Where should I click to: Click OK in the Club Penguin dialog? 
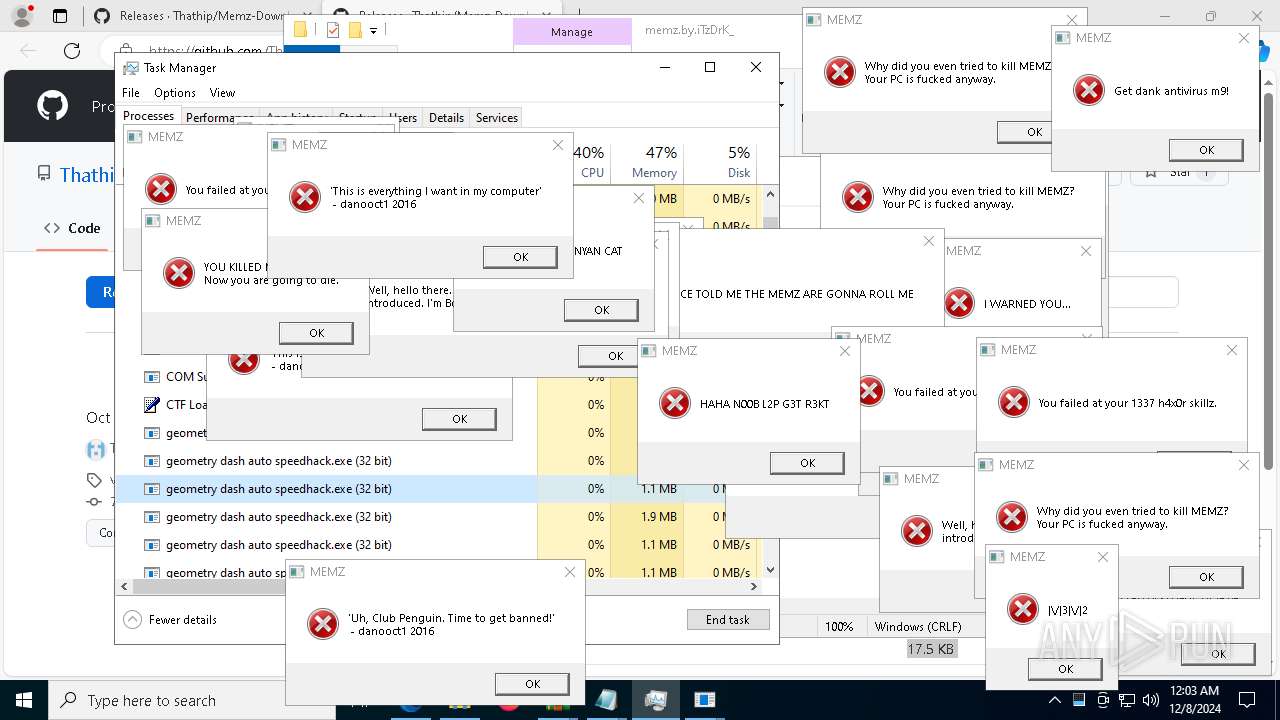coord(532,684)
